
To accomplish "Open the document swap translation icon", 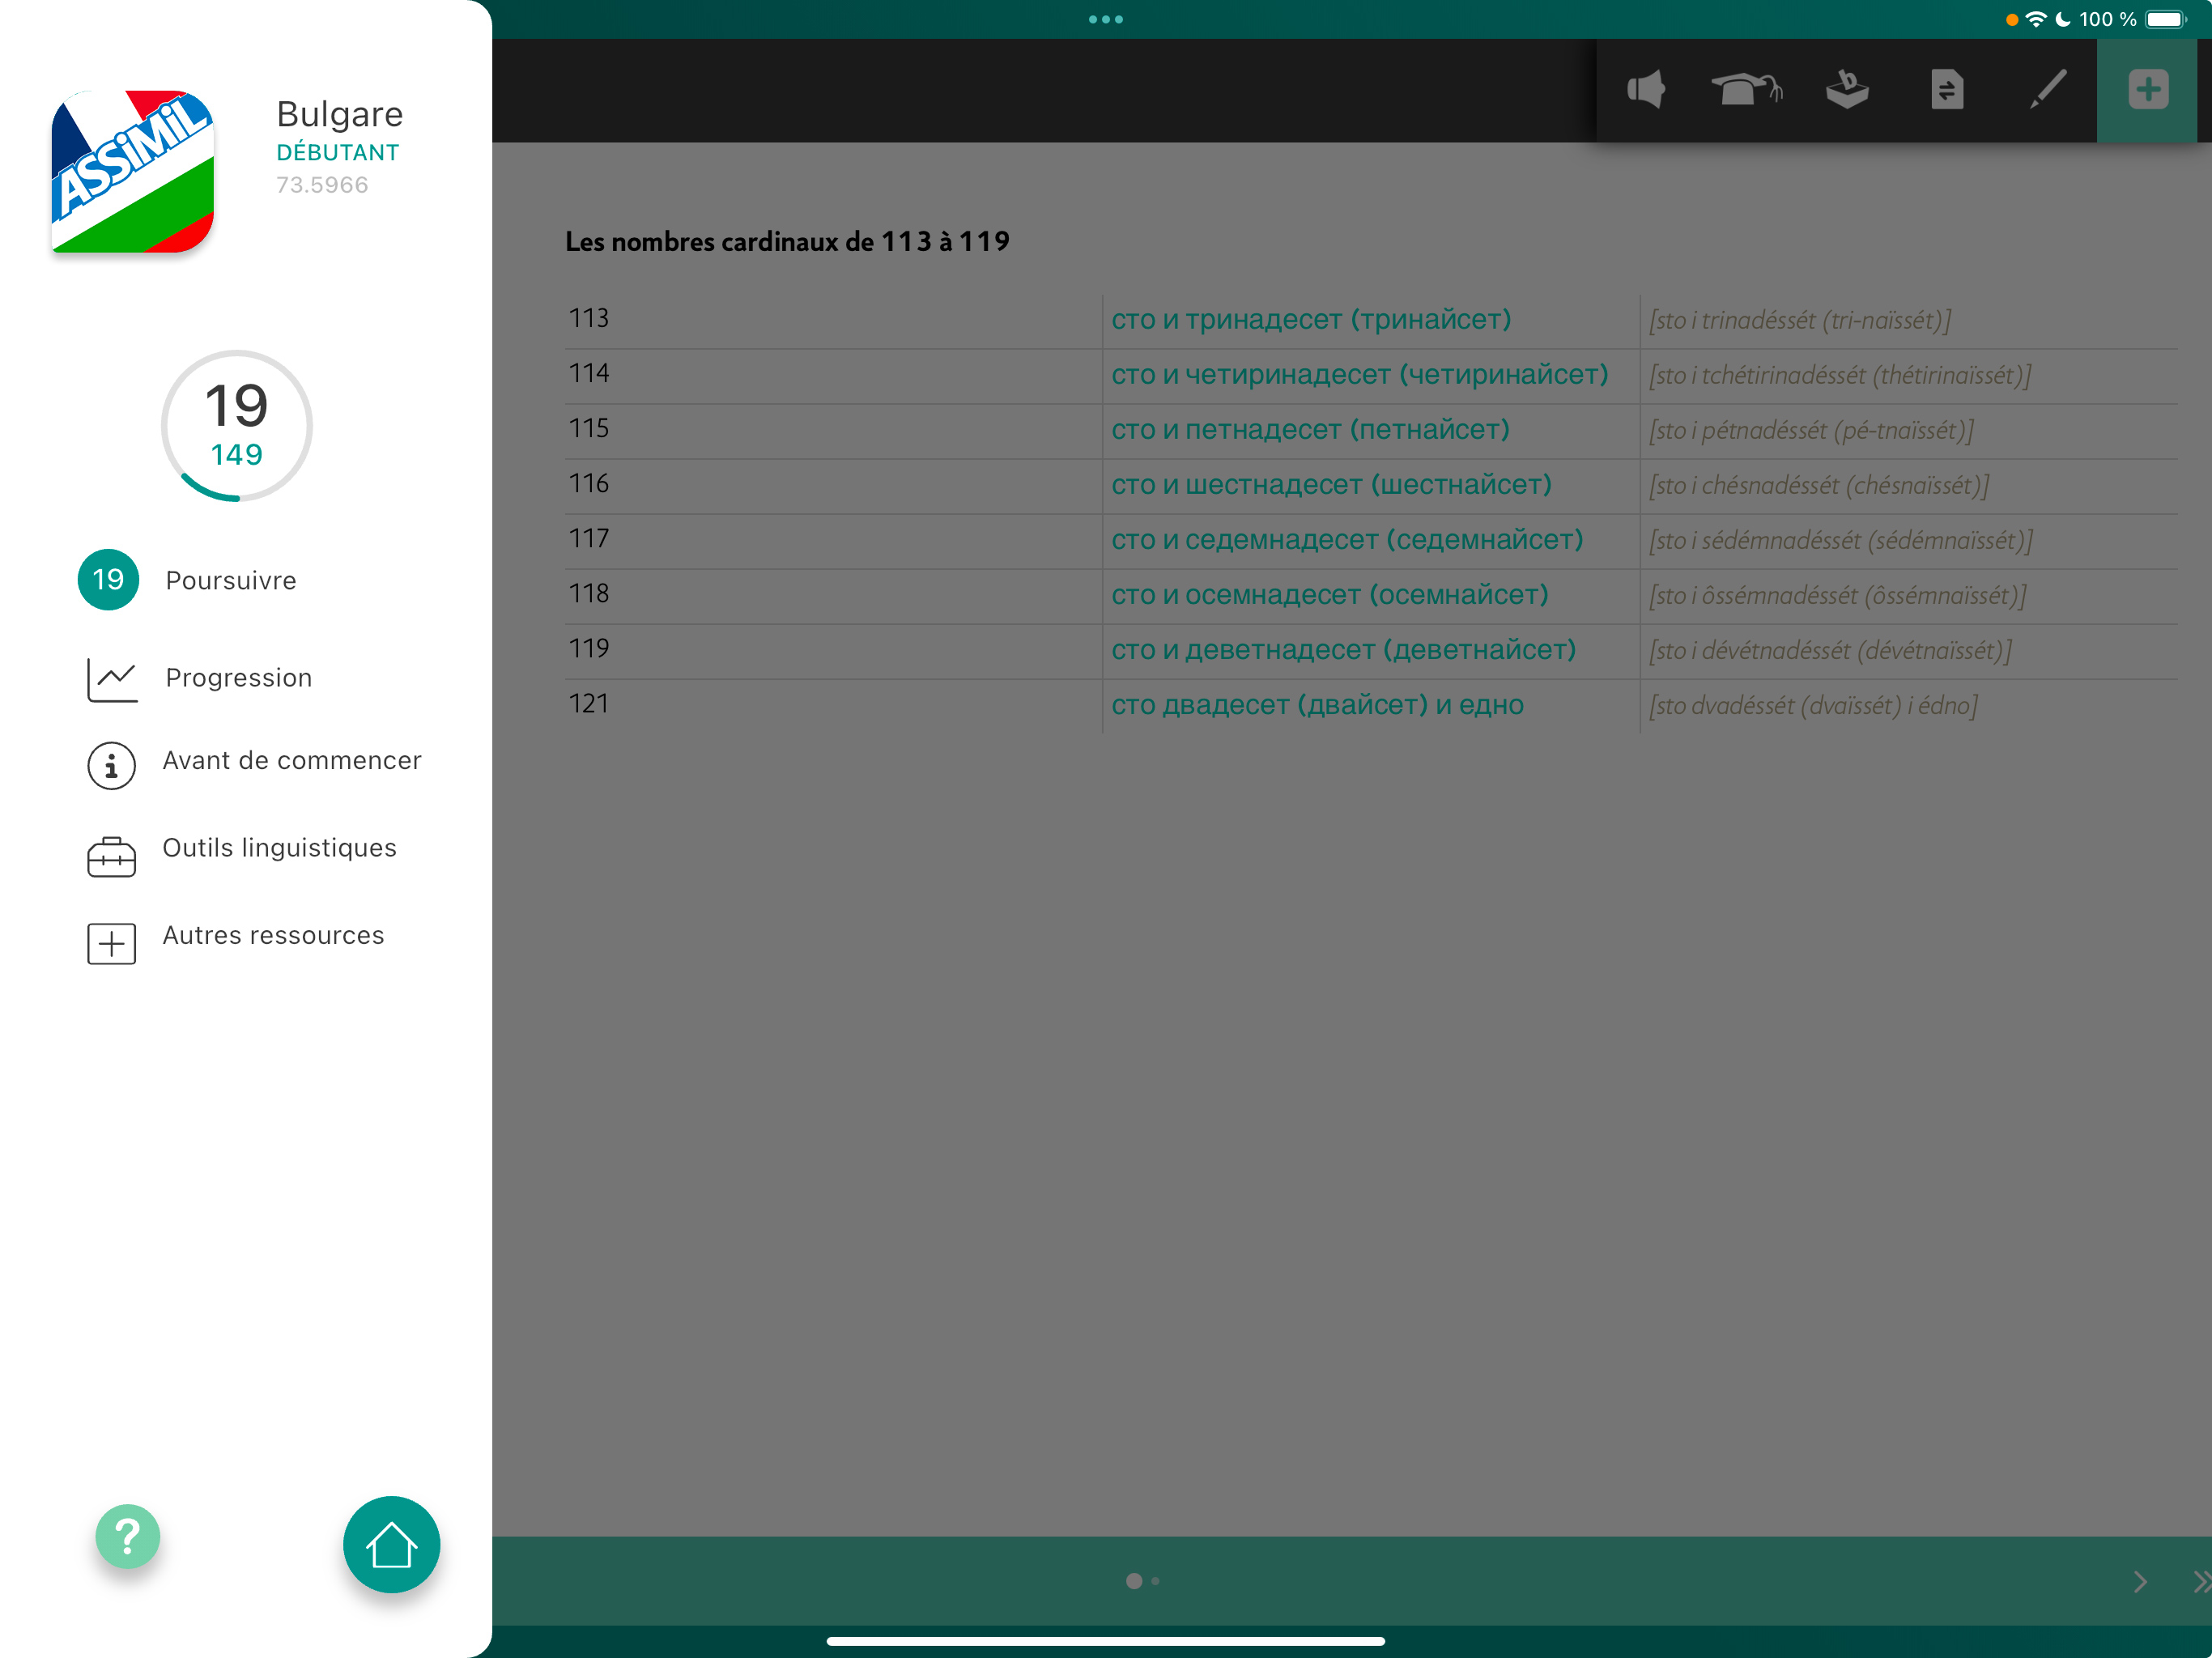I will (1947, 90).
